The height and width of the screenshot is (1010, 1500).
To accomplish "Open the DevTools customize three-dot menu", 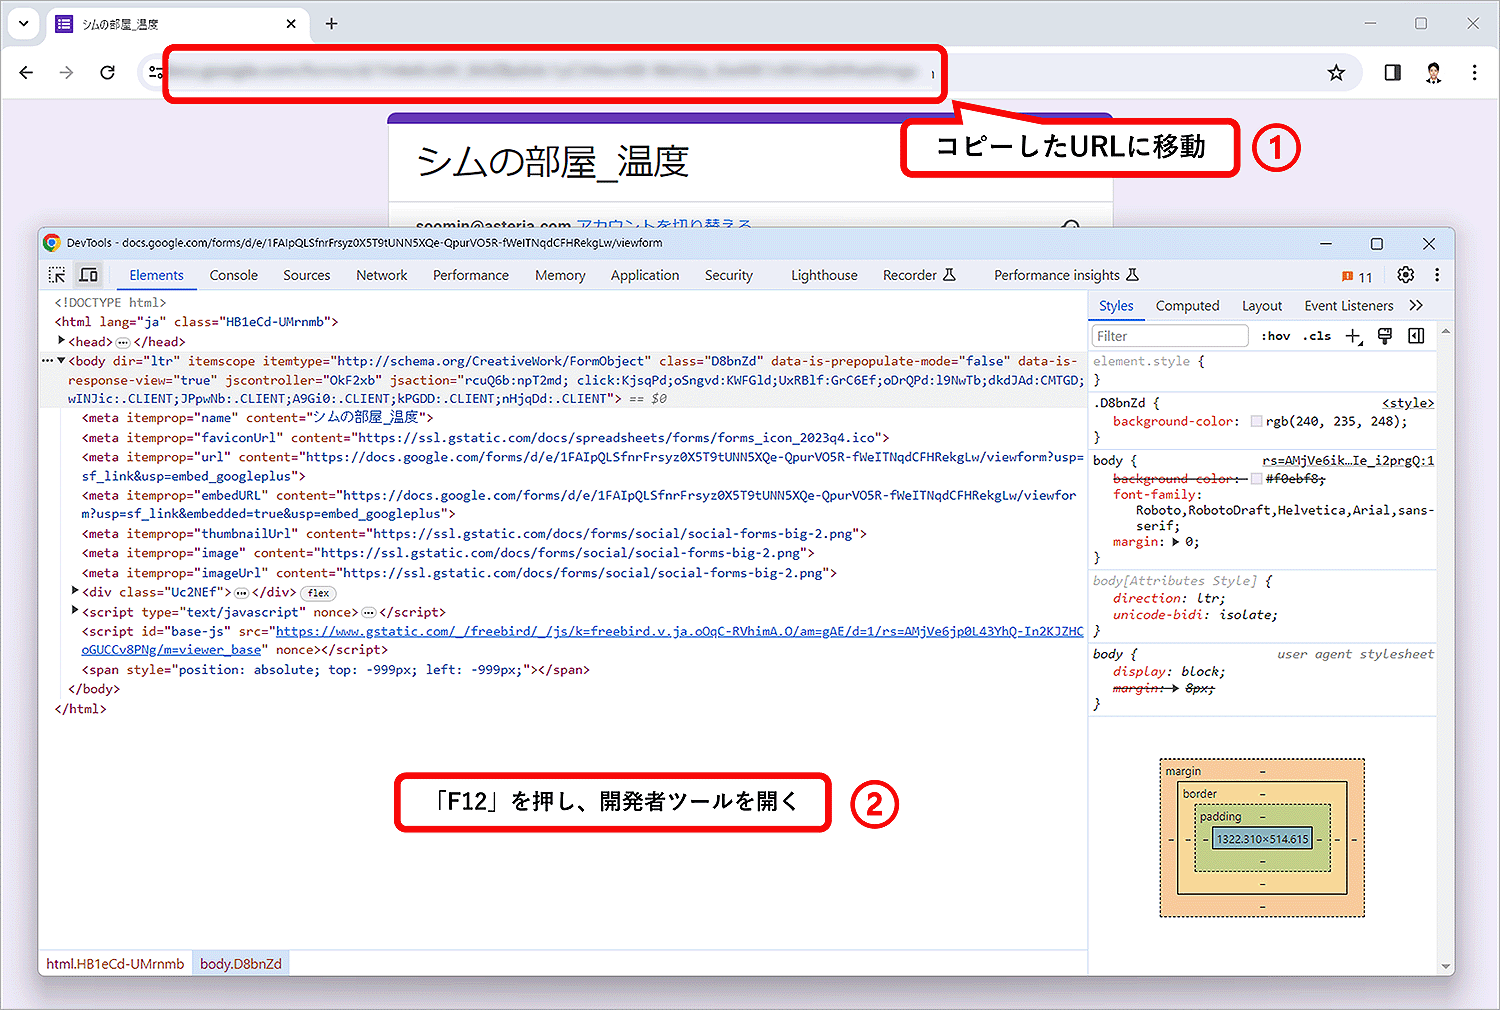I will pos(1437,275).
